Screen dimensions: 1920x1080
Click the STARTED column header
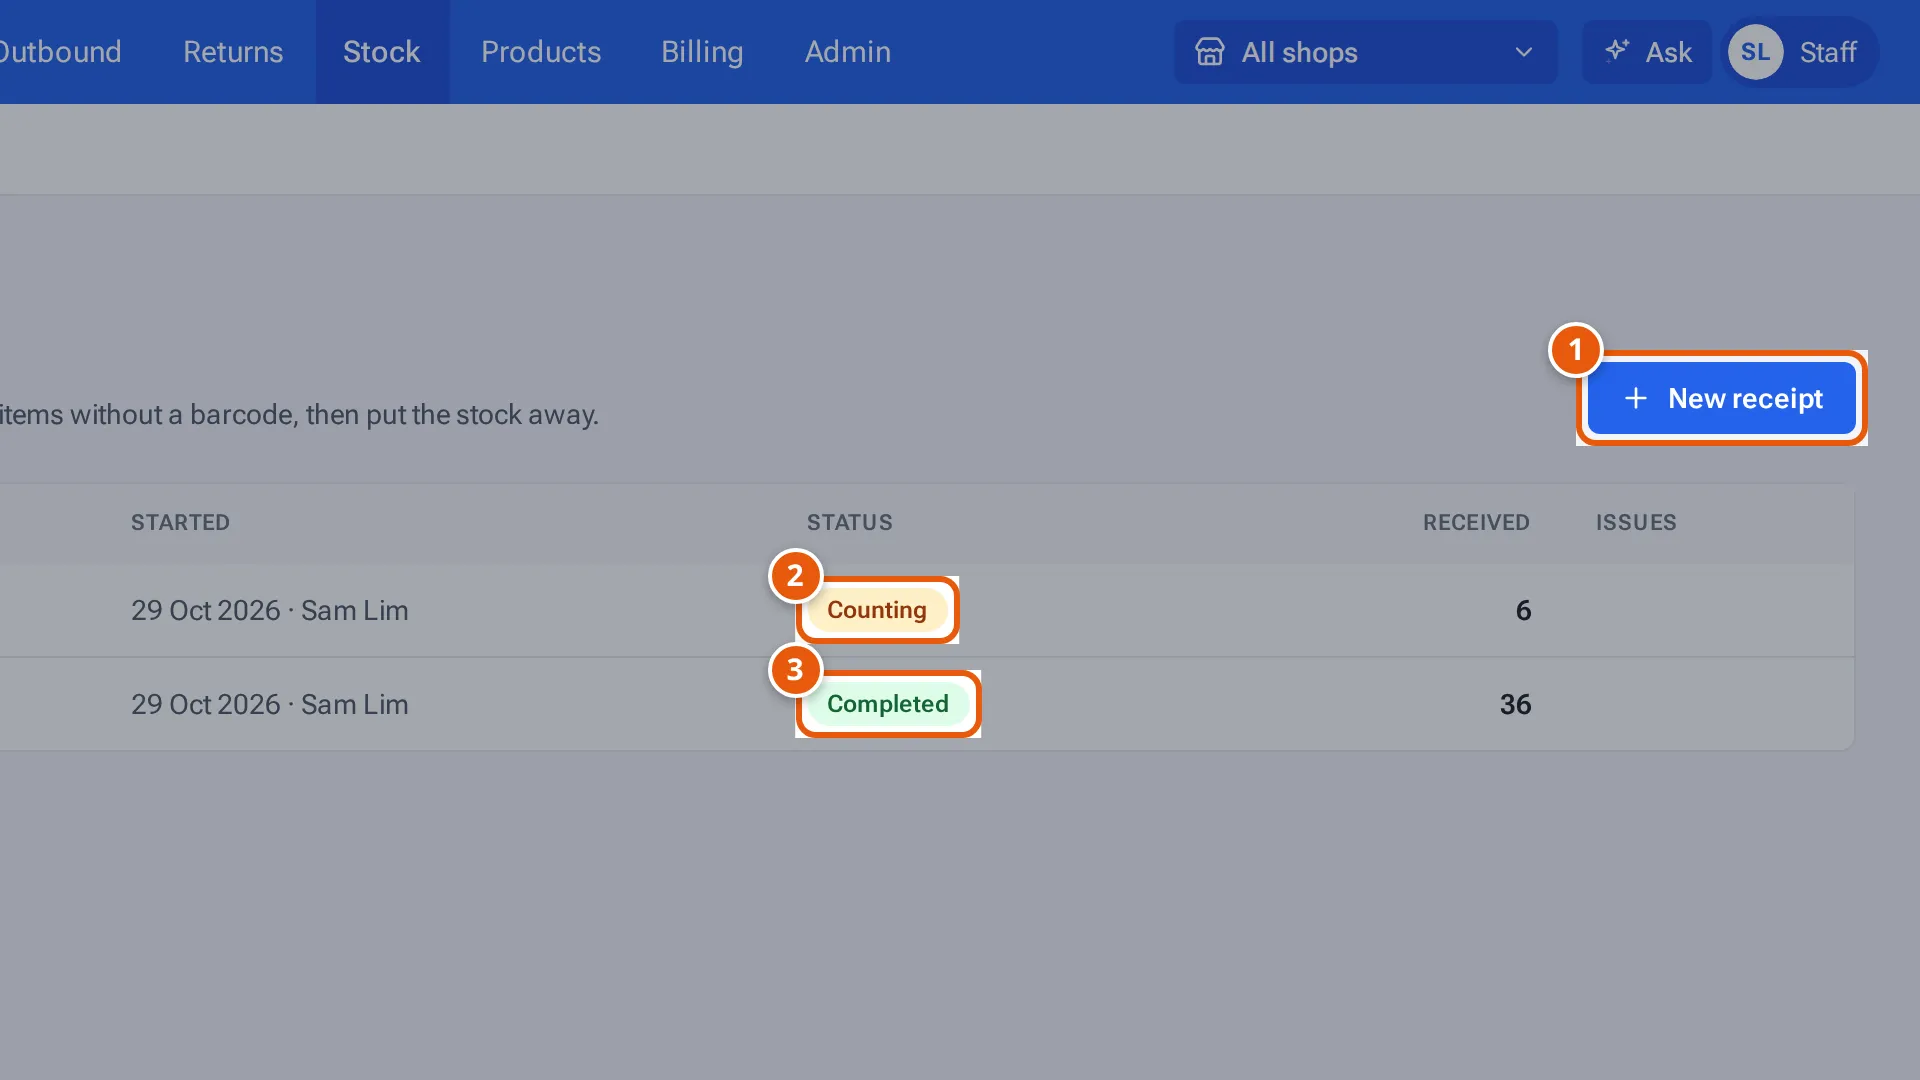pos(181,522)
